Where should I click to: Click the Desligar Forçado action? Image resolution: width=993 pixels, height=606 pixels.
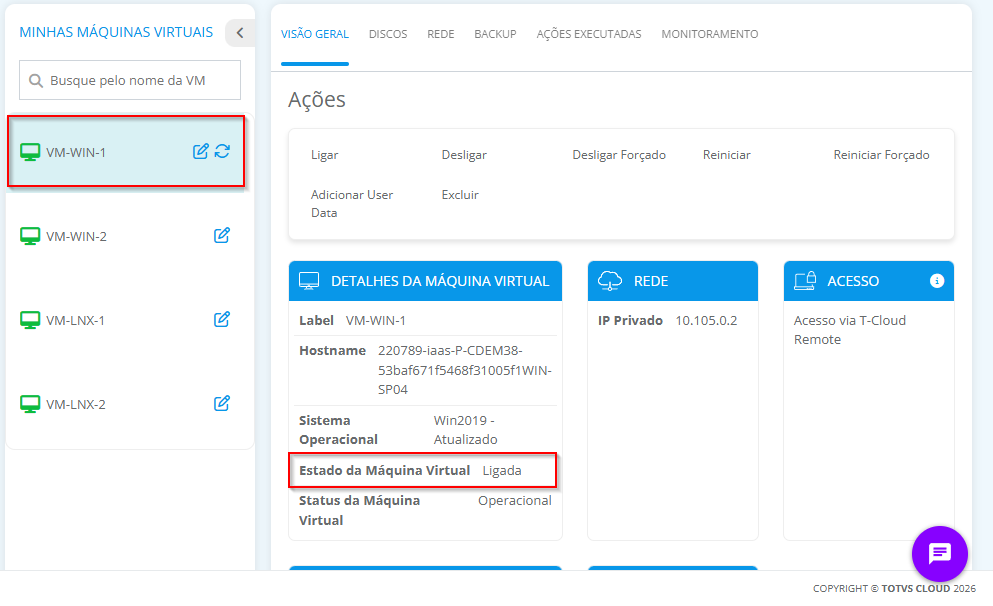pyautogui.click(x=619, y=155)
